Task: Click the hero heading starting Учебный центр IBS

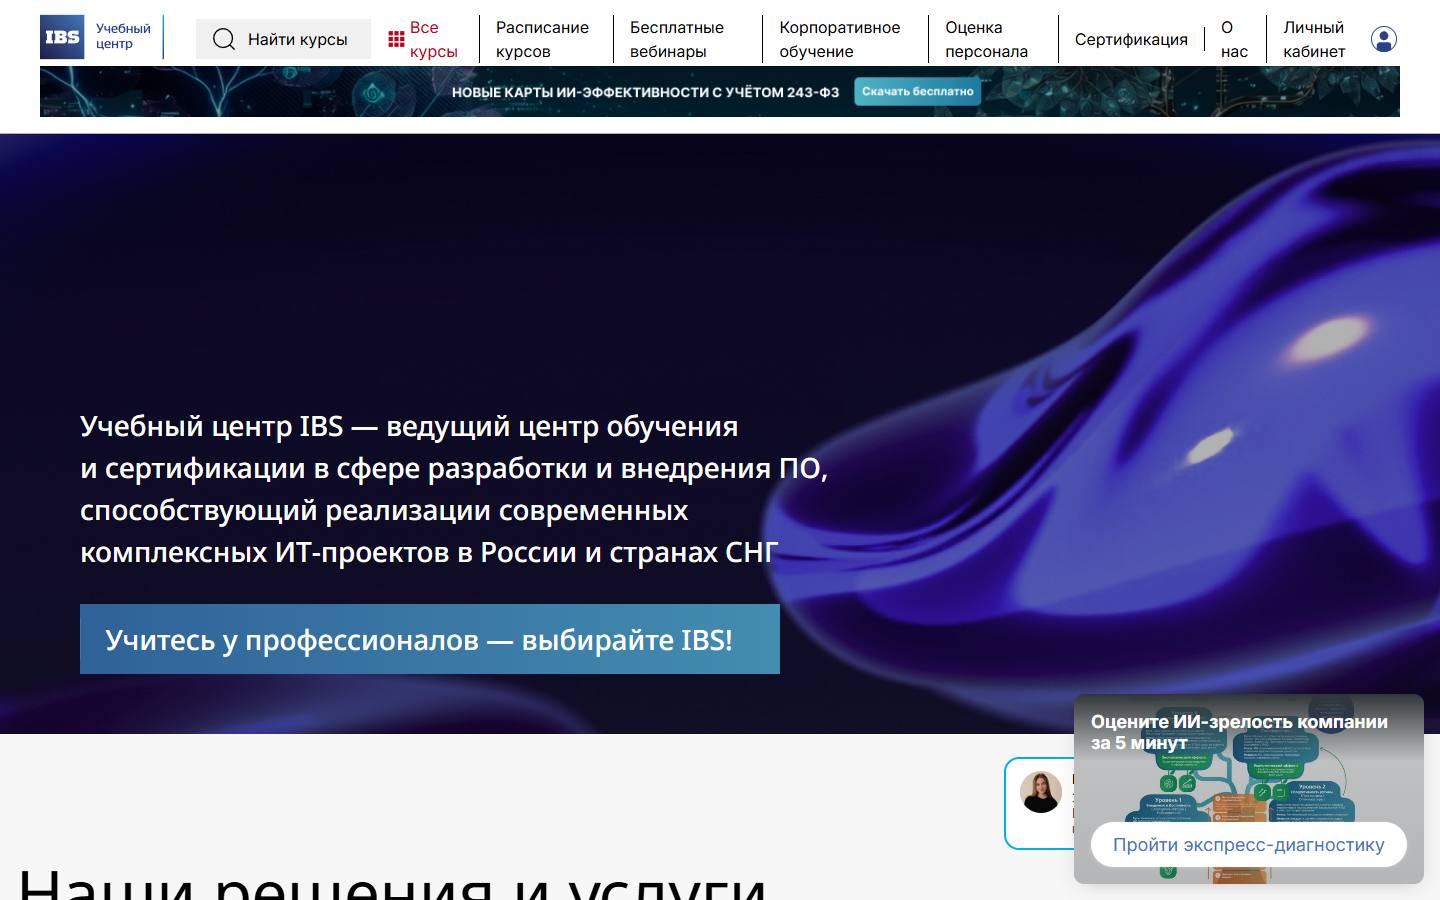Action: click(x=454, y=489)
